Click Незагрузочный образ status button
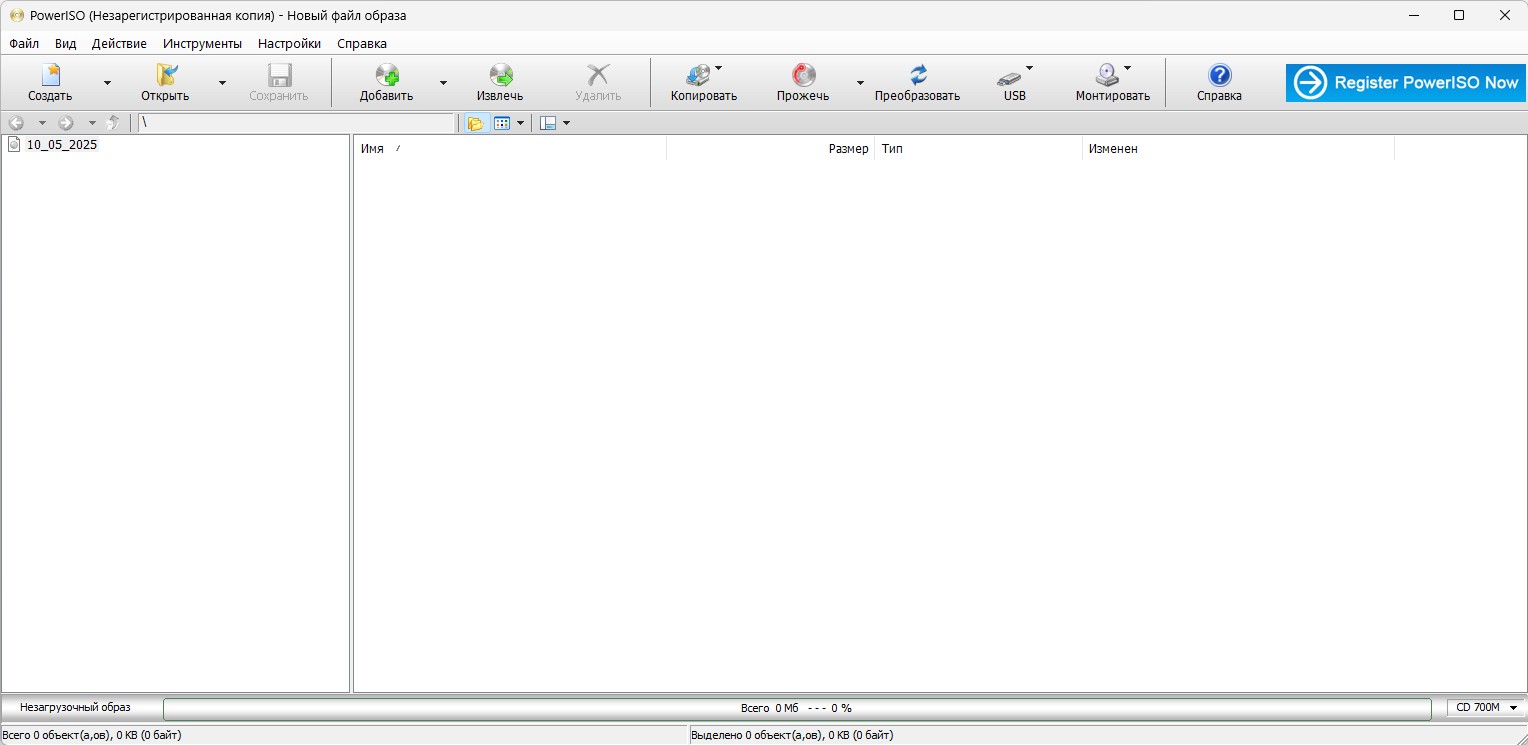Viewport: 1528px width, 745px height. click(x=75, y=708)
